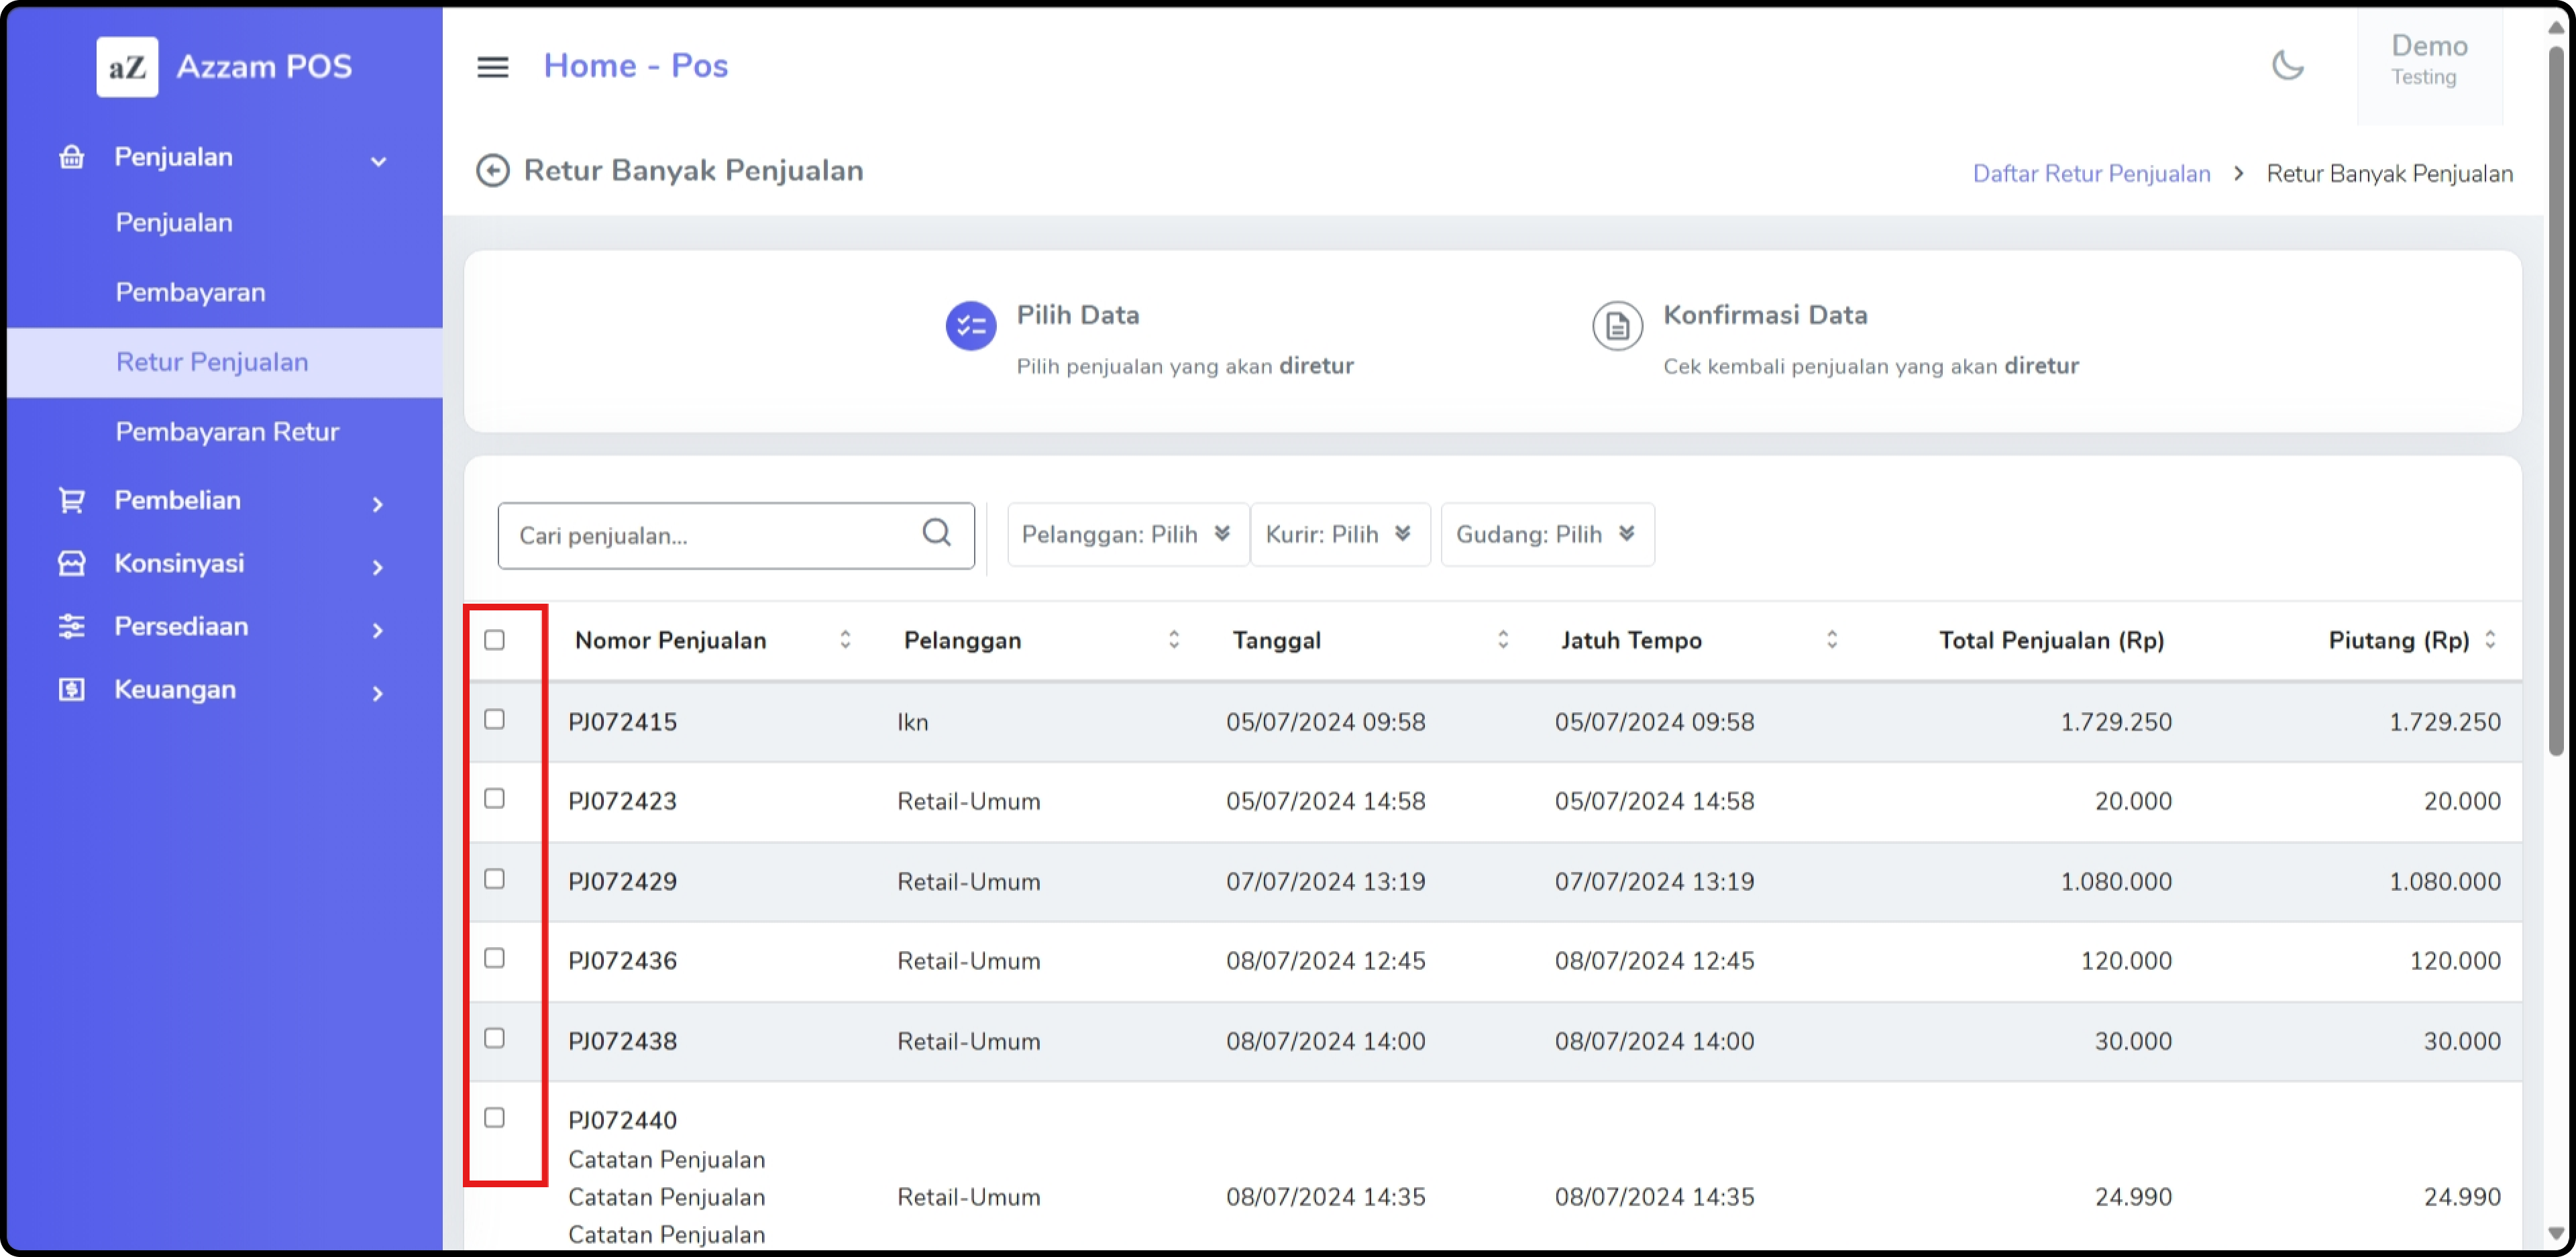
Task: Open the Pelanggan: Pilih dropdown
Action: coord(1126,535)
